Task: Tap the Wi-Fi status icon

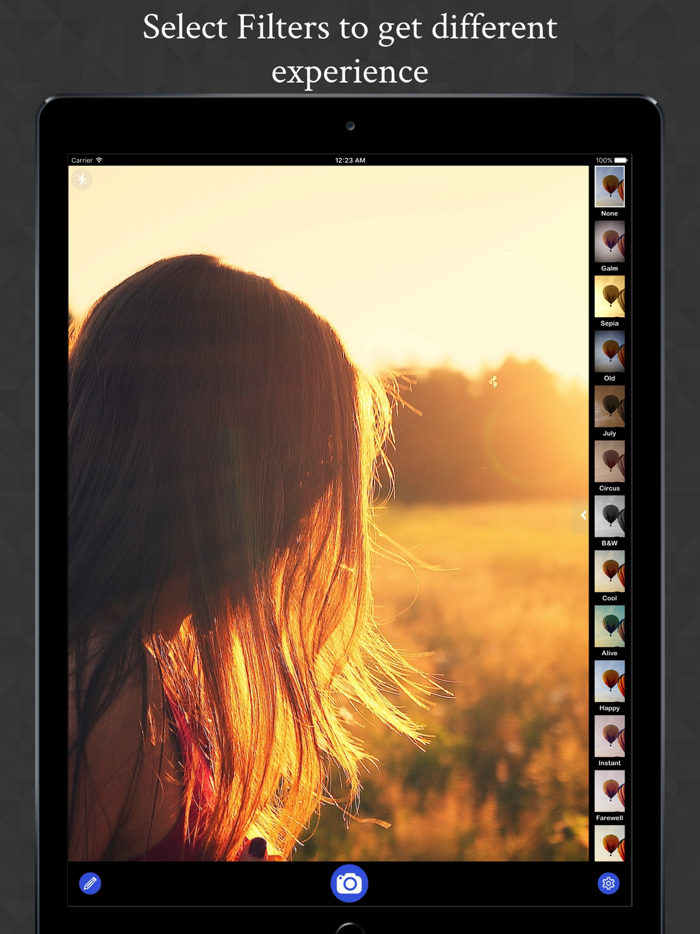Action: click(99, 160)
